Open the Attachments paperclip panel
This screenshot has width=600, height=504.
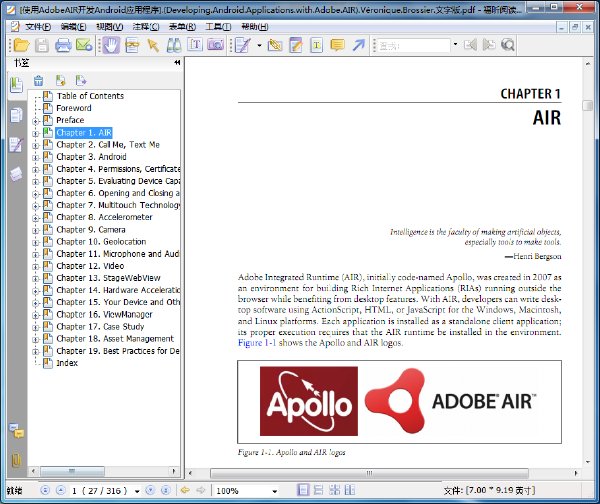point(16,460)
